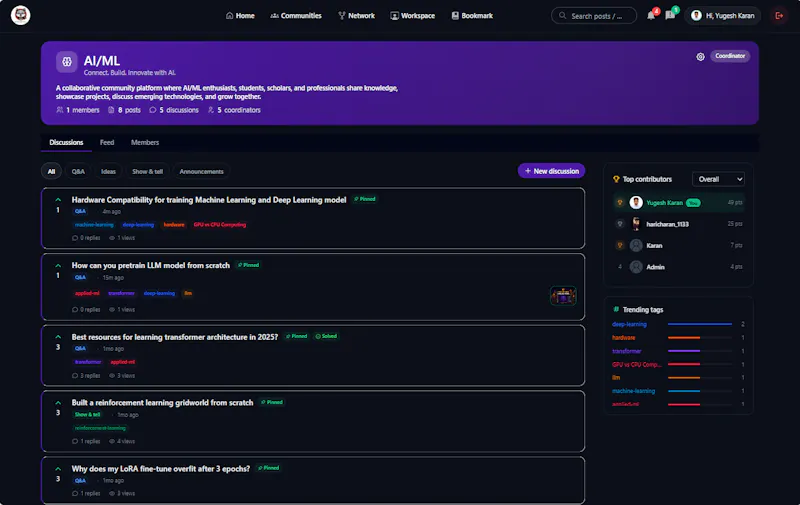
Task: Click Admin's avatar in Top contributors
Action: 636,267
